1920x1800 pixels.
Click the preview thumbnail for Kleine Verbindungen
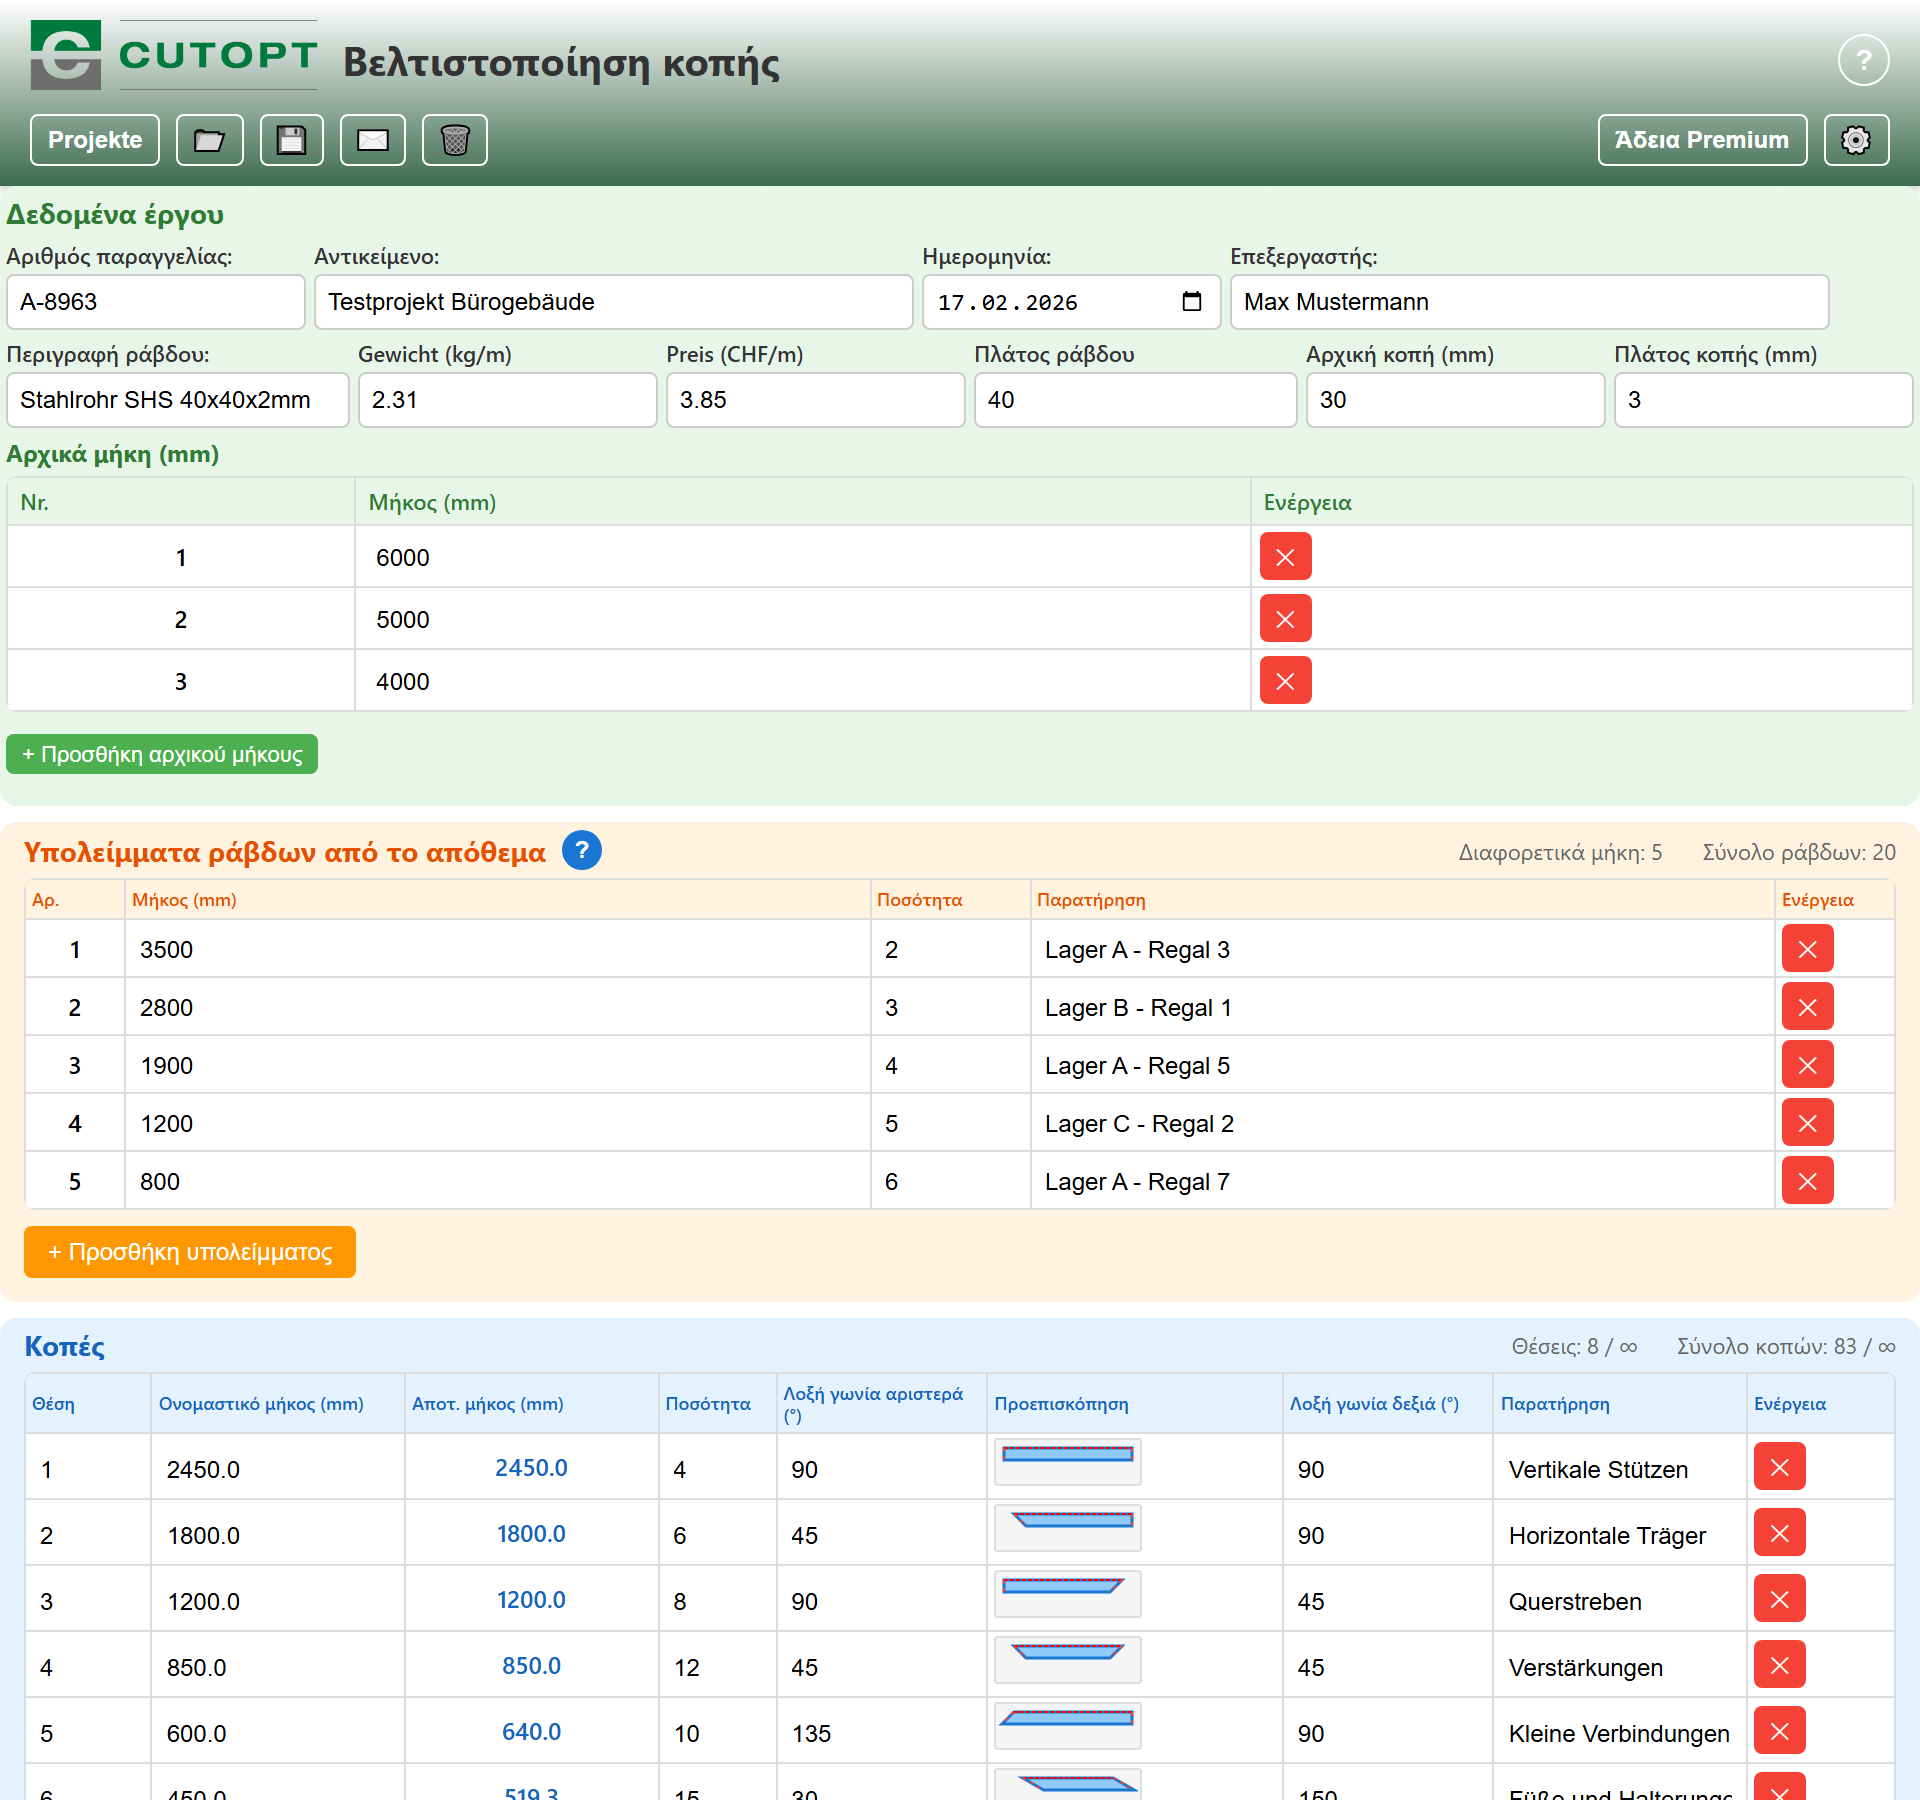point(1068,1726)
